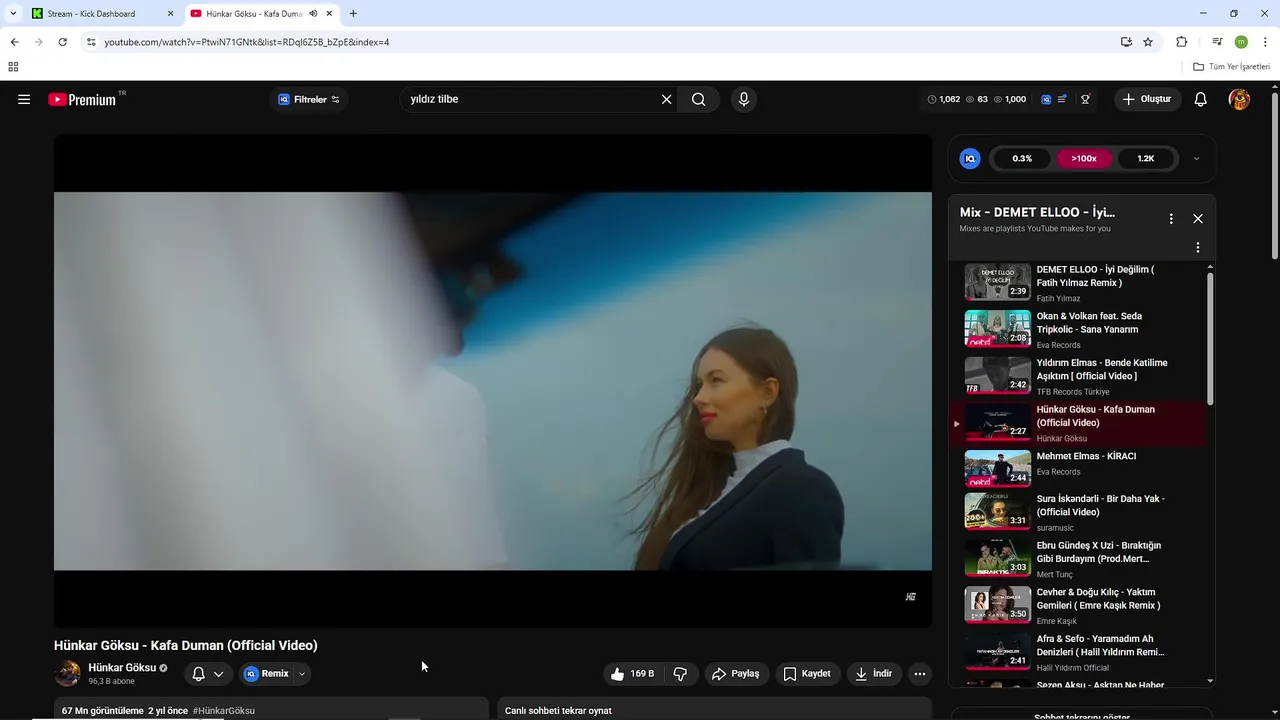Click the address bar URL
Image resolution: width=1280 pixels, height=720 pixels.
pos(247,42)
